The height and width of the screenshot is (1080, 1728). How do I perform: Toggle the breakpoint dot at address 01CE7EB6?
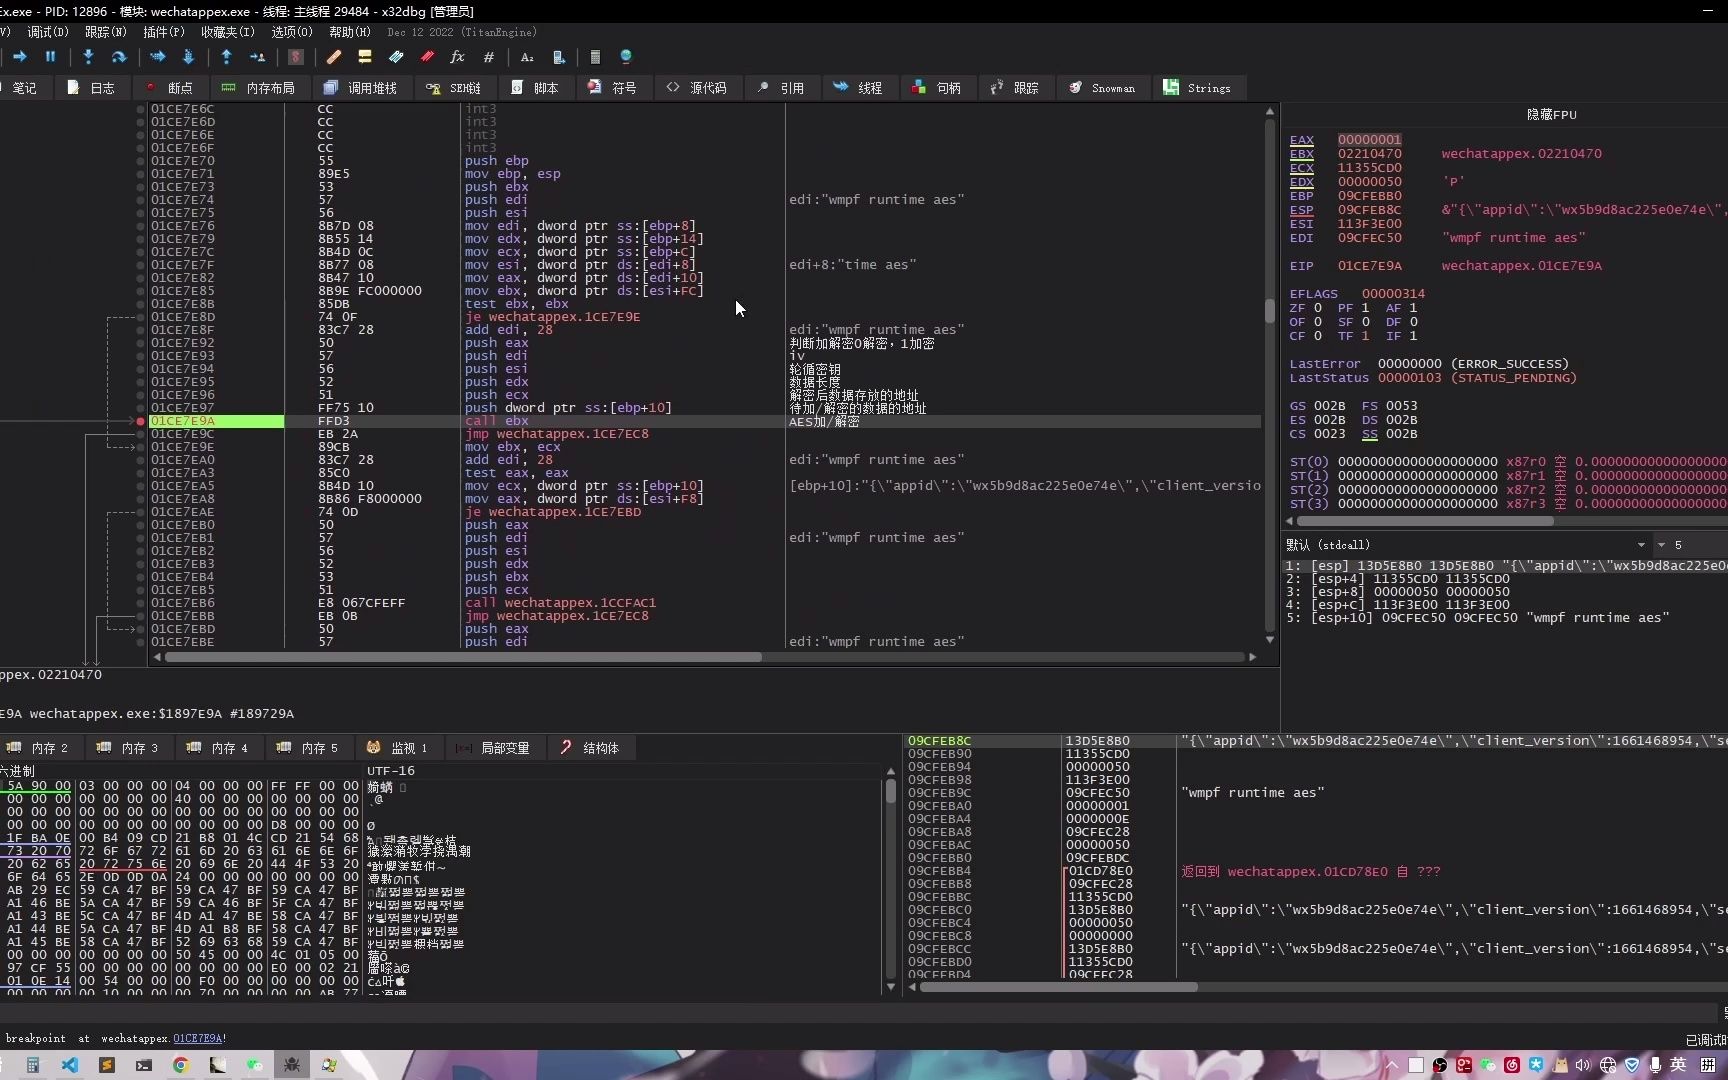(140, 603)
